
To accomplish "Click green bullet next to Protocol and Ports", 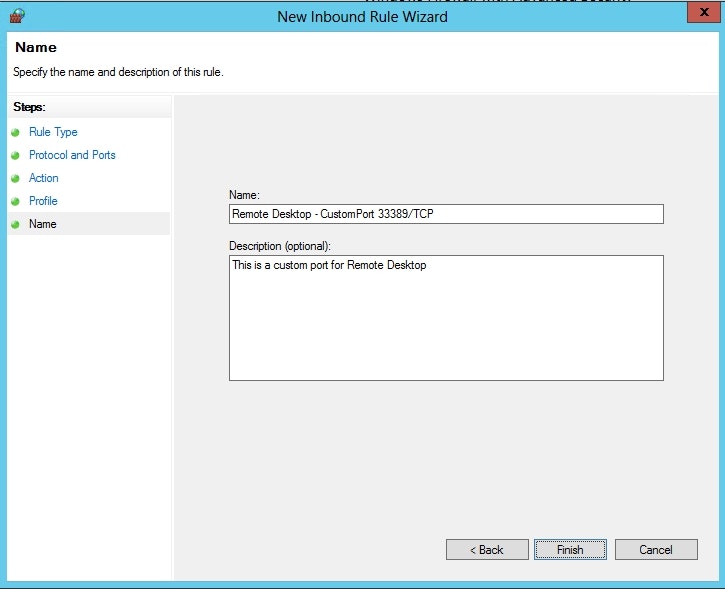I will pos(15,155).
